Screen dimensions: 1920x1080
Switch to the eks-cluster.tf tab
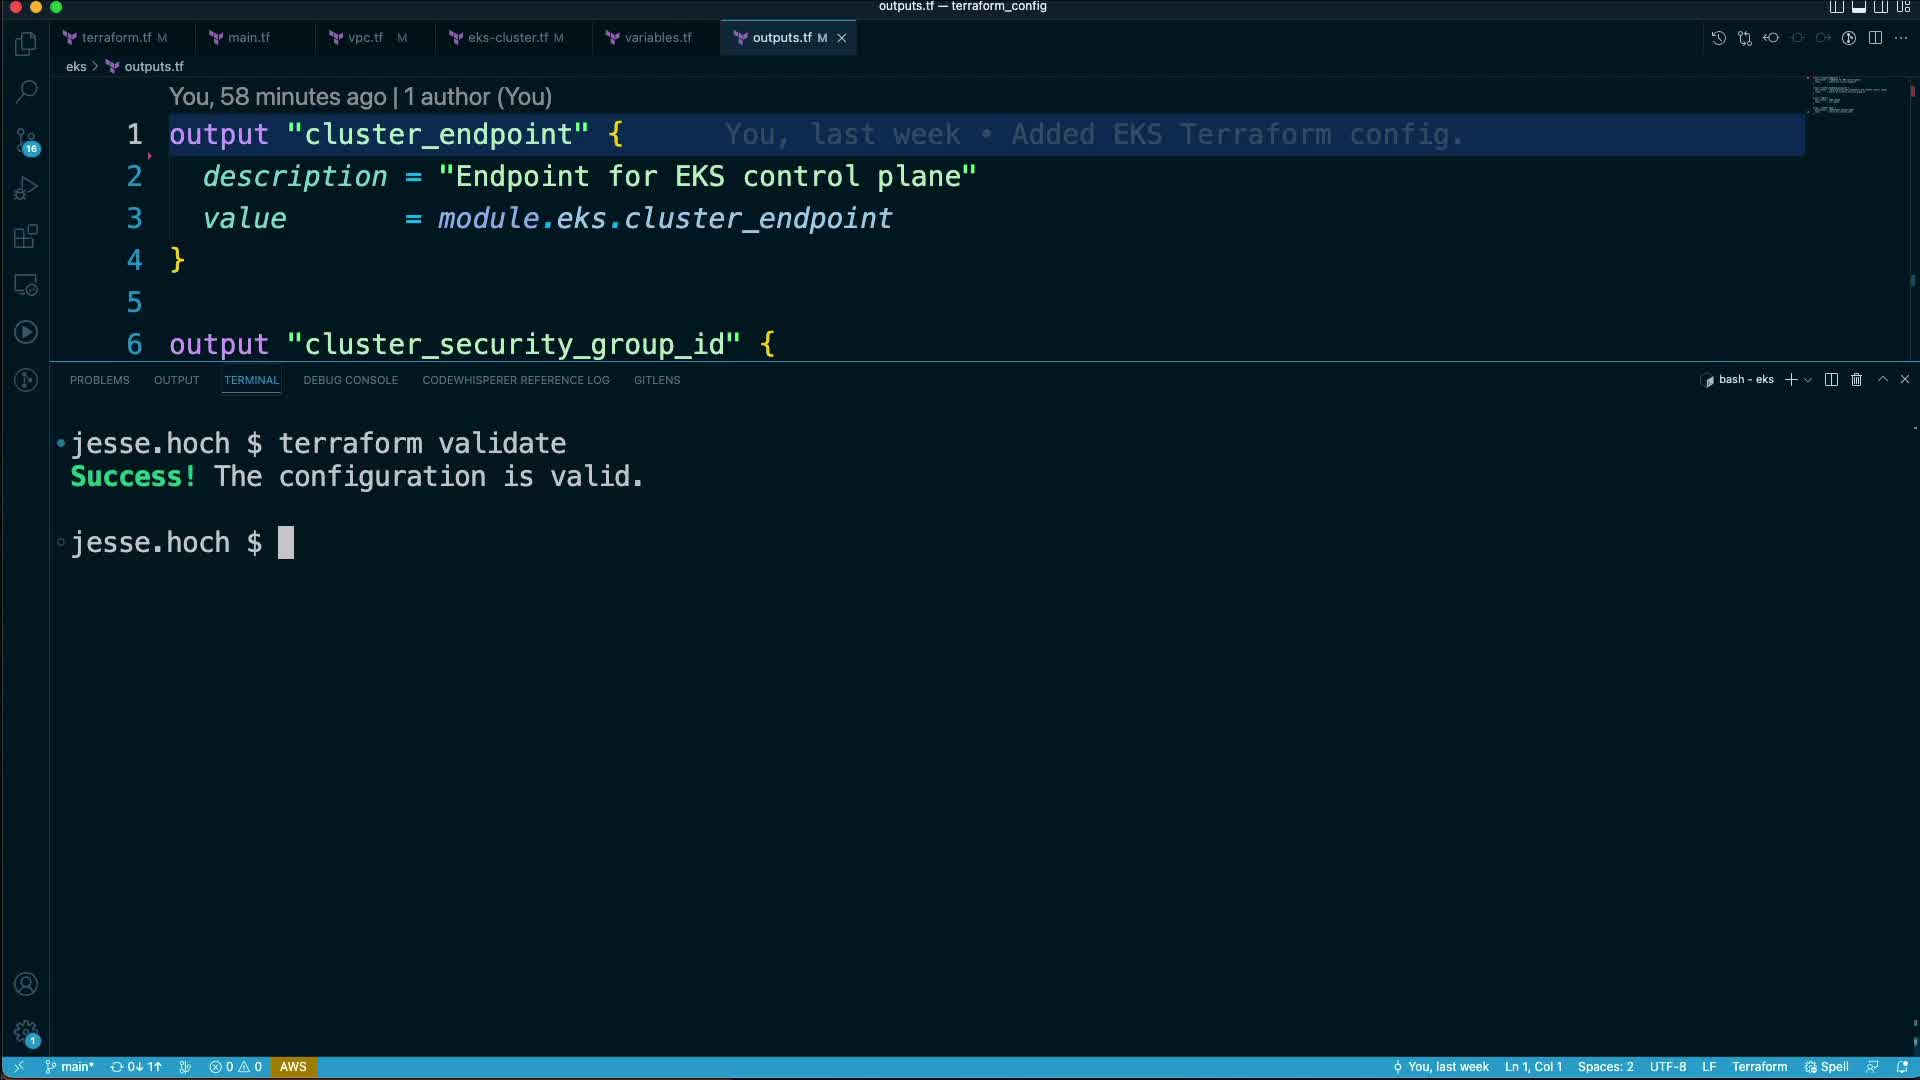pos(507,38)
